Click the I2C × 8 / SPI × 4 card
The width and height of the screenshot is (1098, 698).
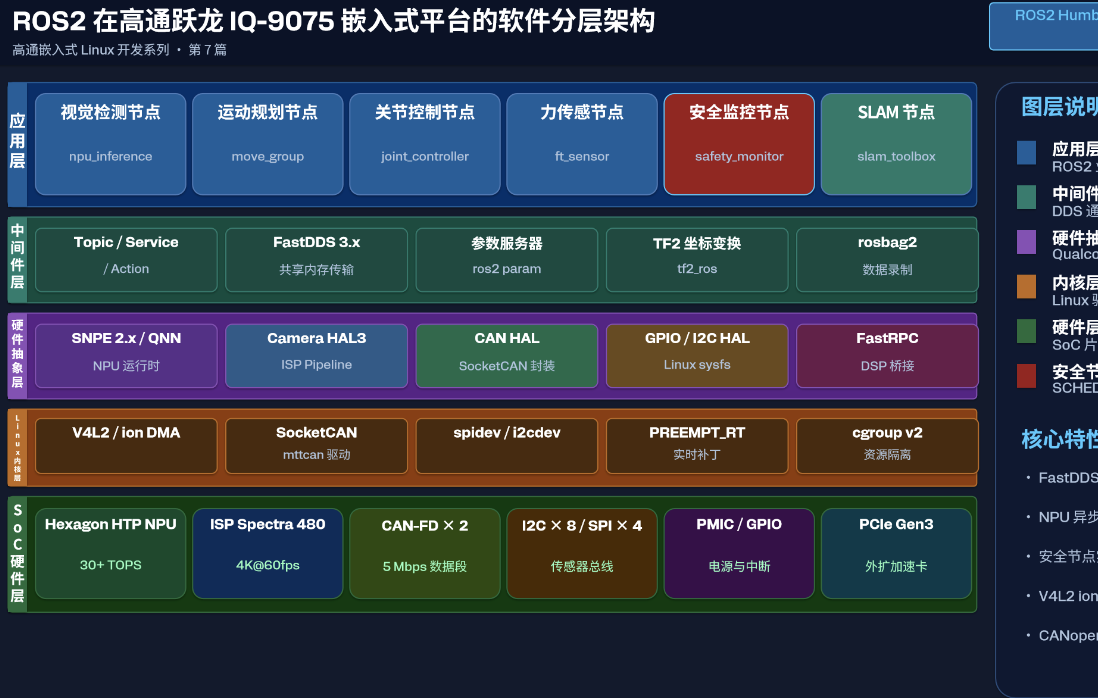click(x=582, y=554)
